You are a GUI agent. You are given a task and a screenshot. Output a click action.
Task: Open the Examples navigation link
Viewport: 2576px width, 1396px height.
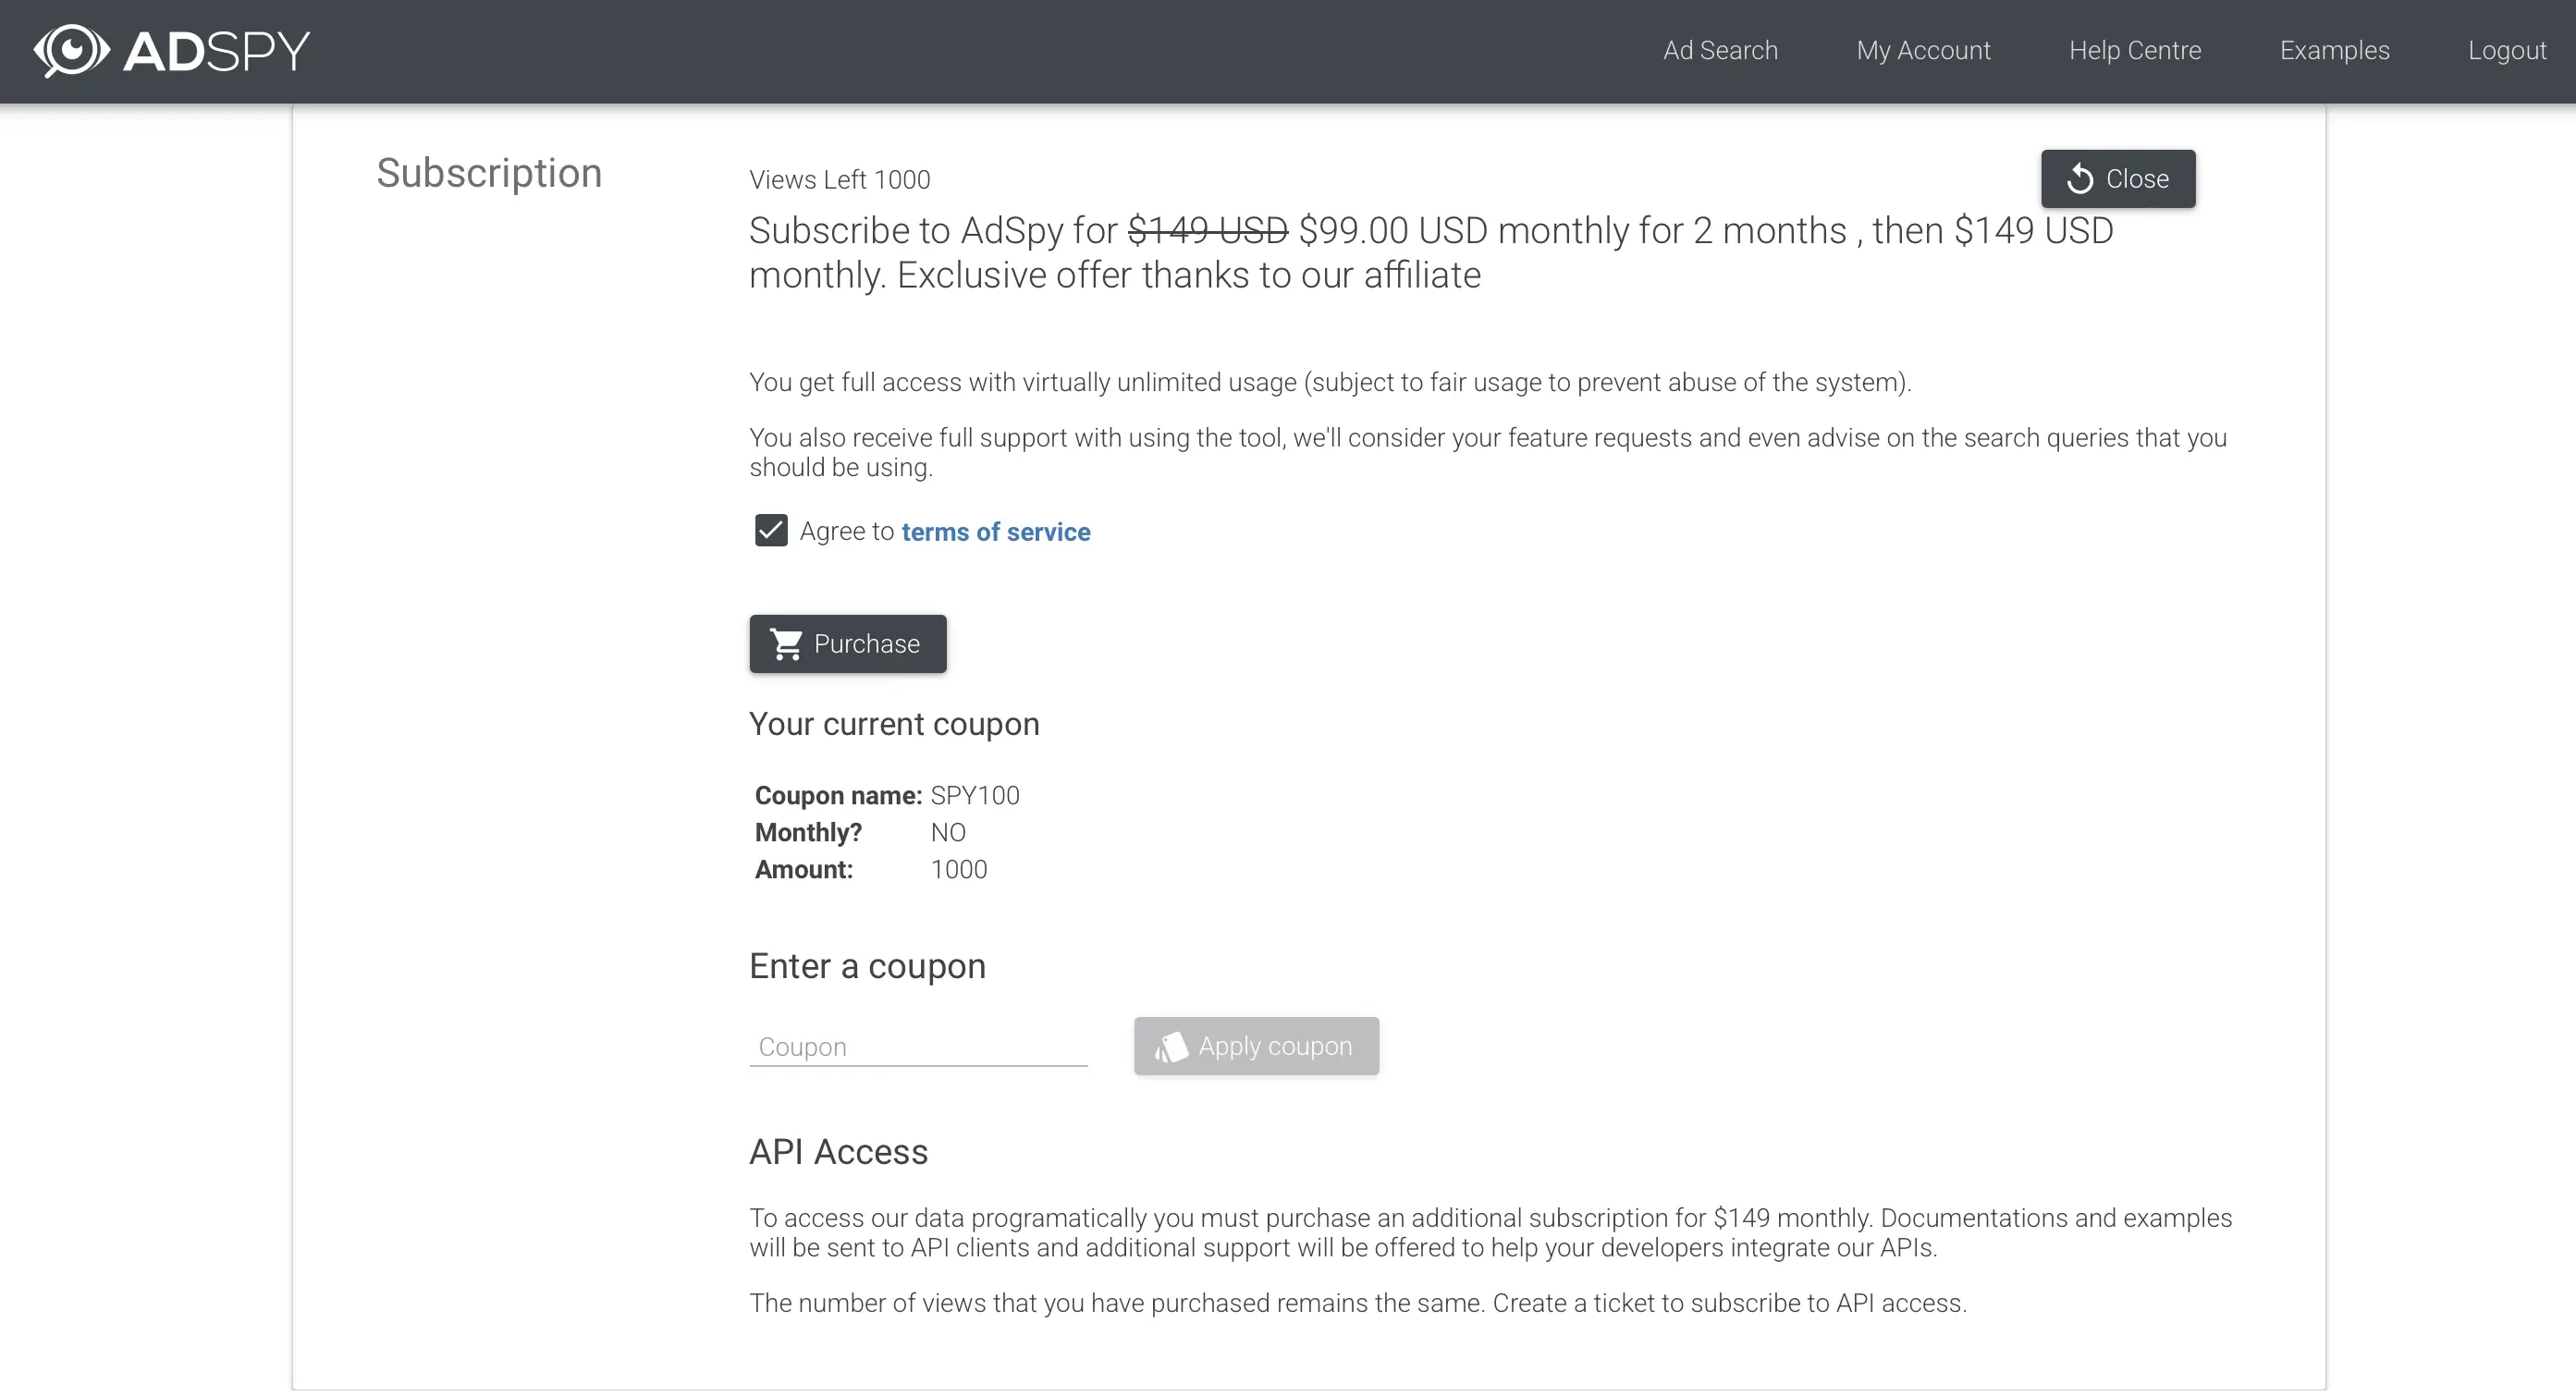(x=2334, y=51)
